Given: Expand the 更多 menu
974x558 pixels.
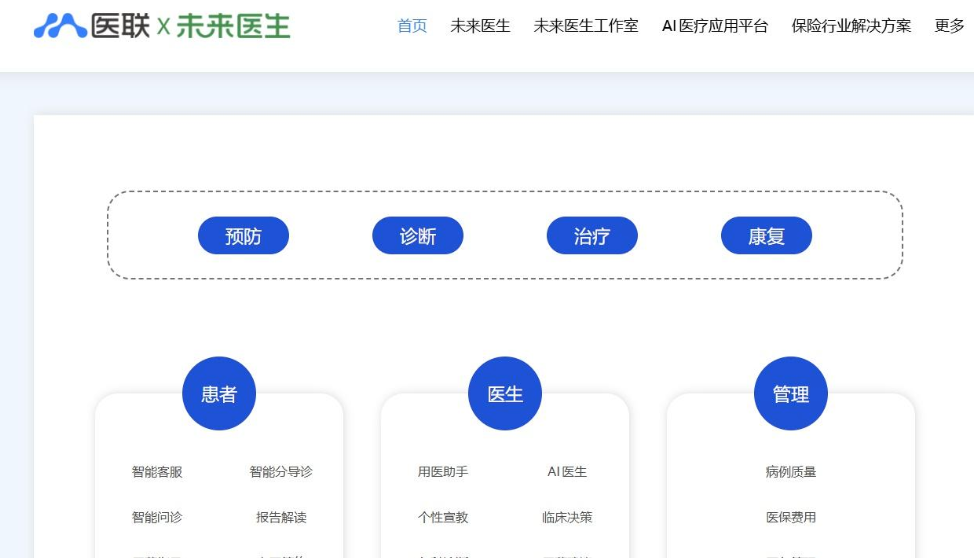Looking at the screenshot, I should pos(949,26).
